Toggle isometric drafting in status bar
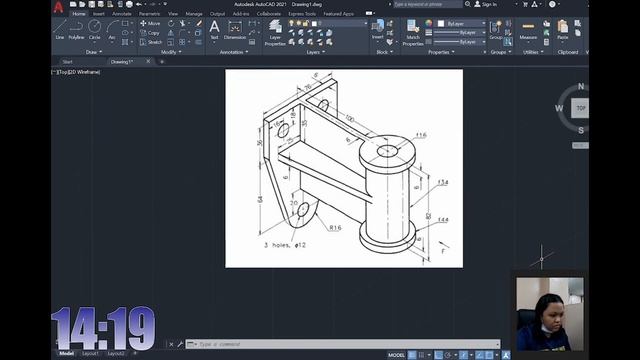 pyautogui.click(x=464, y=355)
